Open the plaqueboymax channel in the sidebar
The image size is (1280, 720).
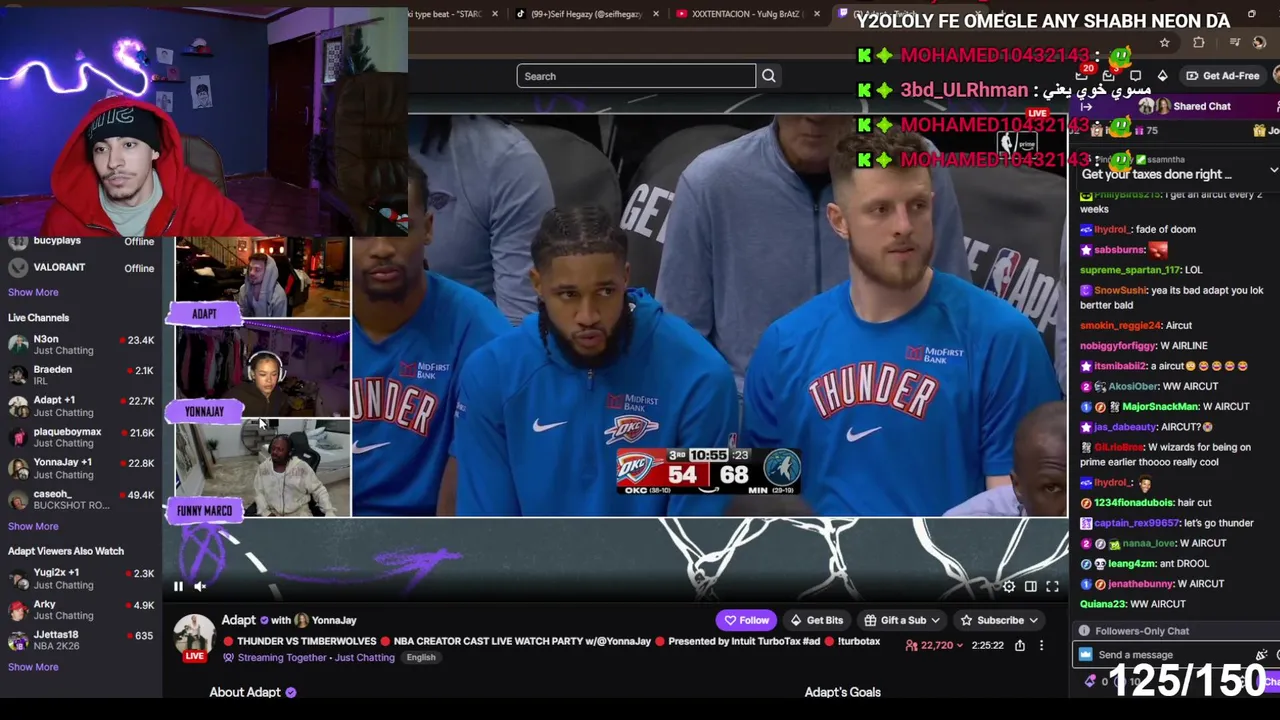tap(81, 437)
